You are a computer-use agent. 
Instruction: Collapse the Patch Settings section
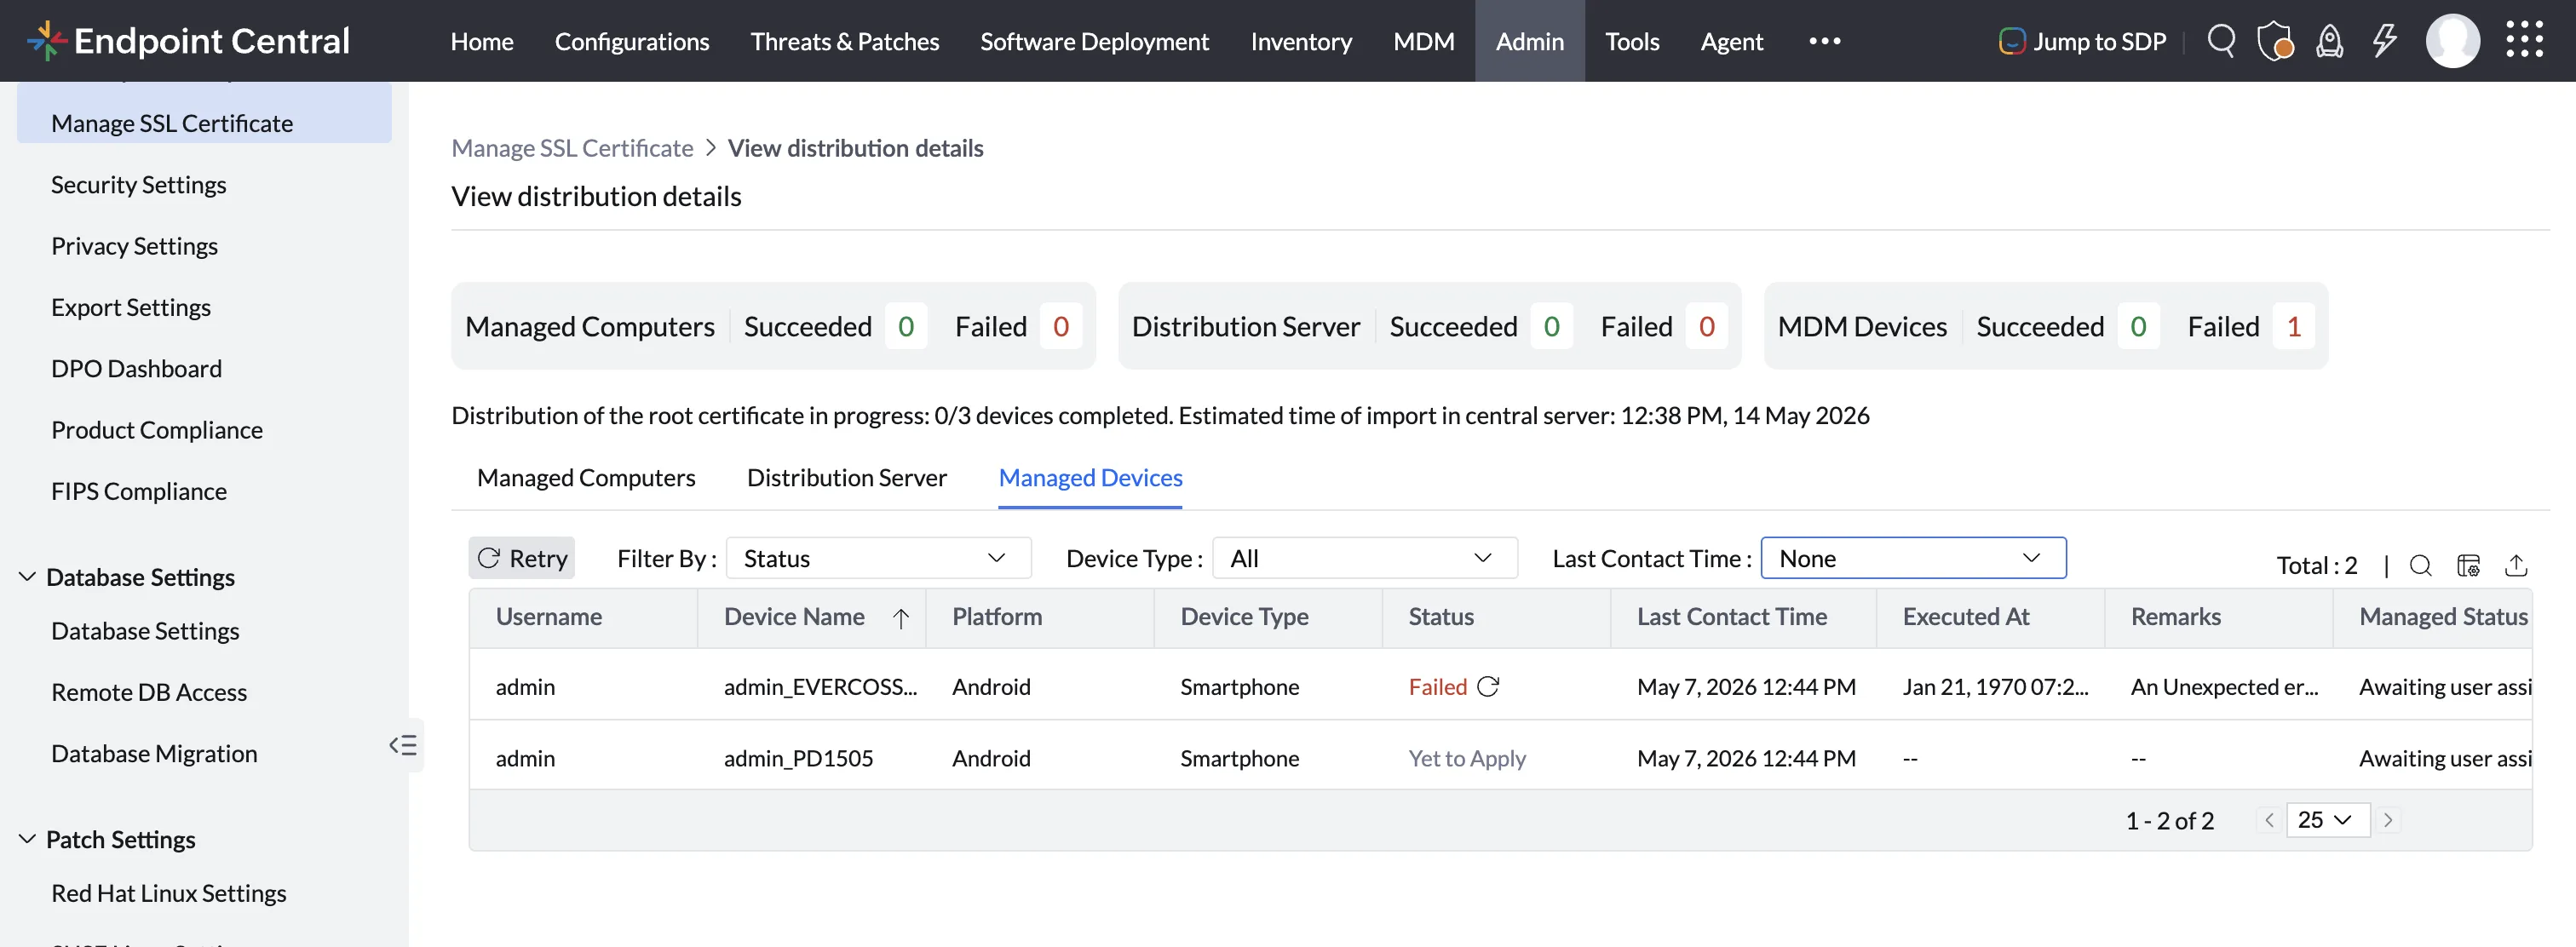tap(27, 839)
